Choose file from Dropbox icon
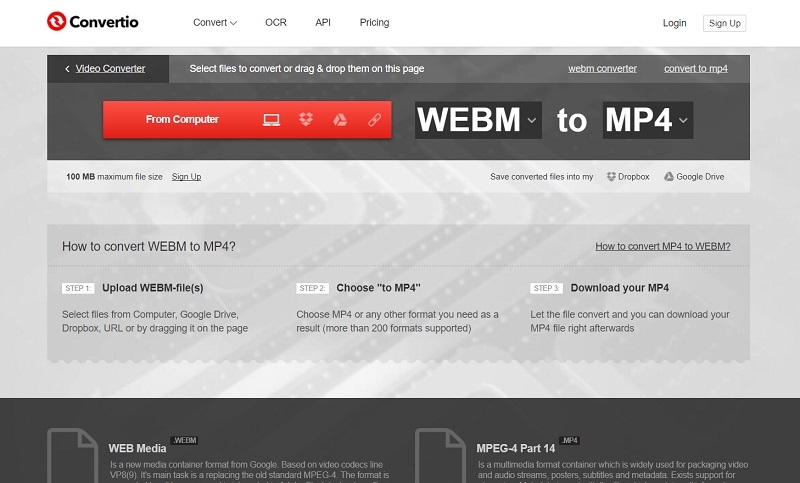Viewport: 800px width, 483px height. [306, 119]
